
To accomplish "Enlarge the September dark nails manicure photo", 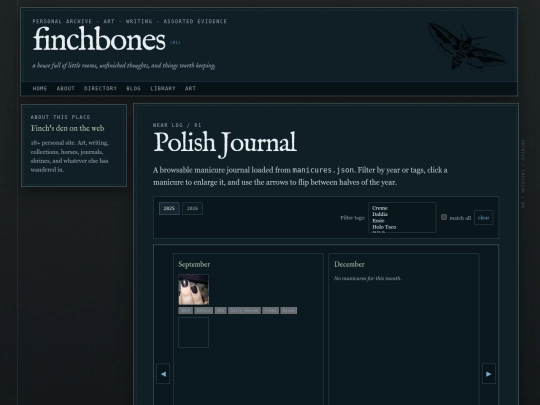I will [194, 290].
